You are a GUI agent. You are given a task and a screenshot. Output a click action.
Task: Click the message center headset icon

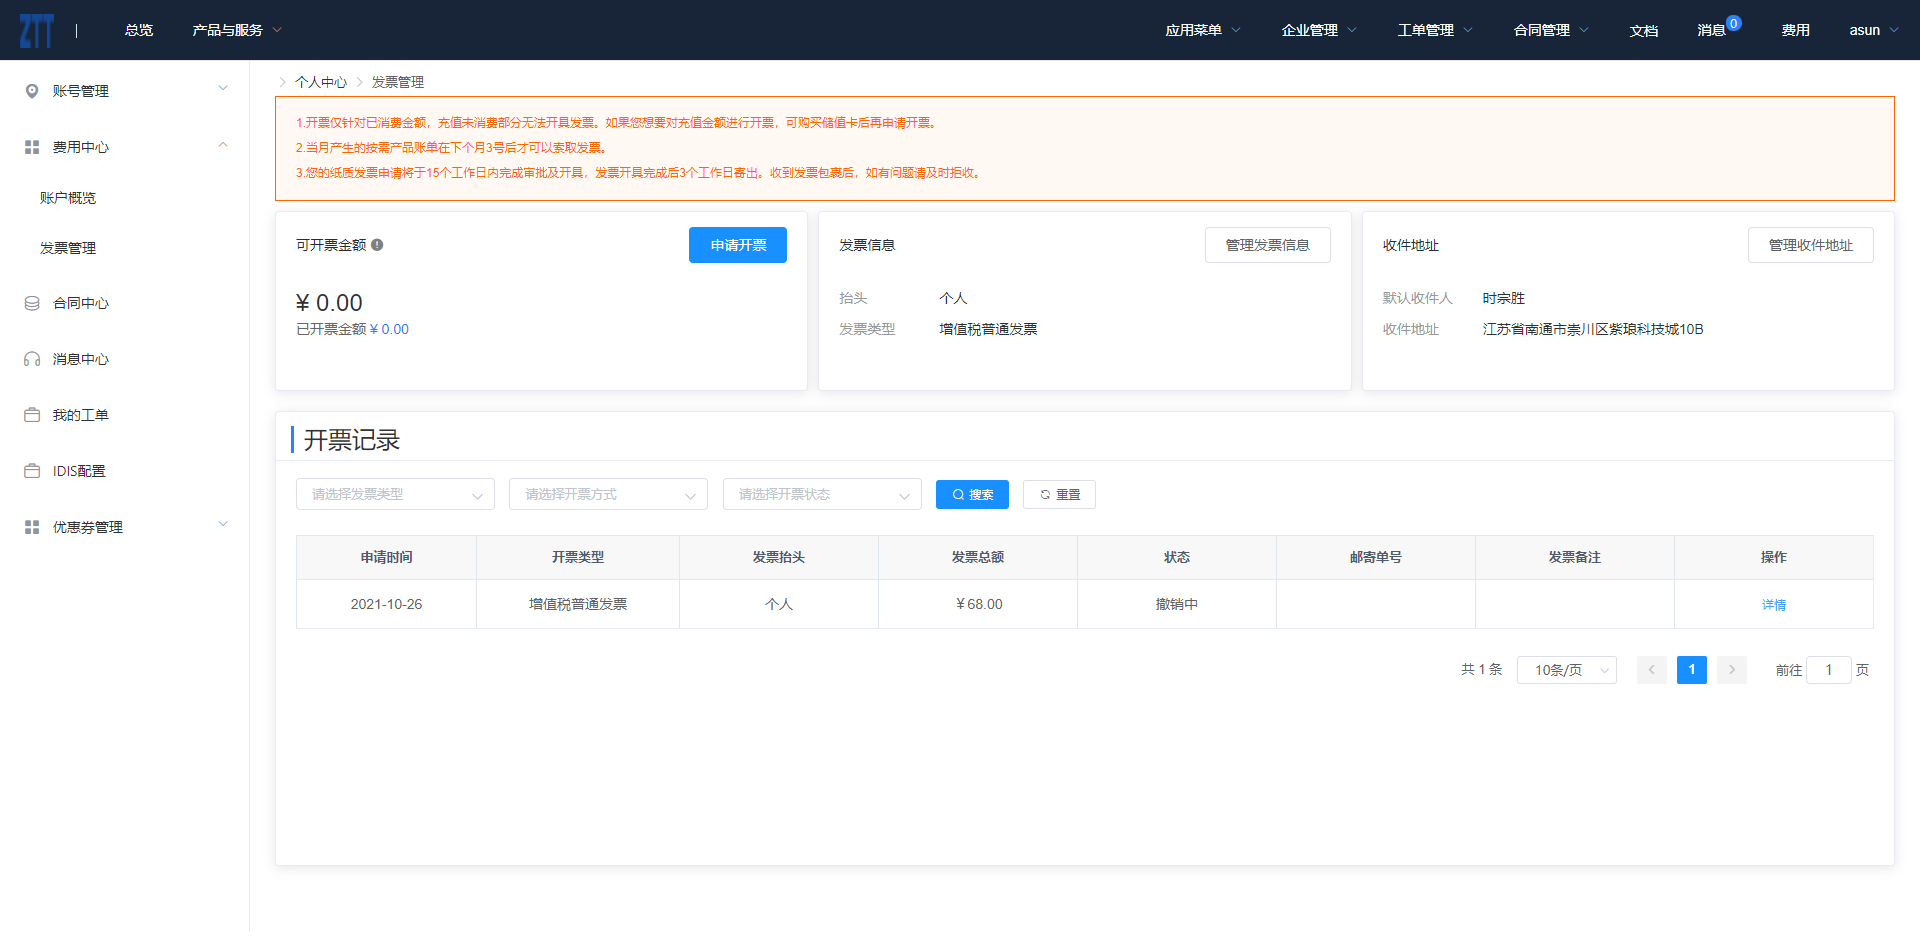tap(32, 359)
